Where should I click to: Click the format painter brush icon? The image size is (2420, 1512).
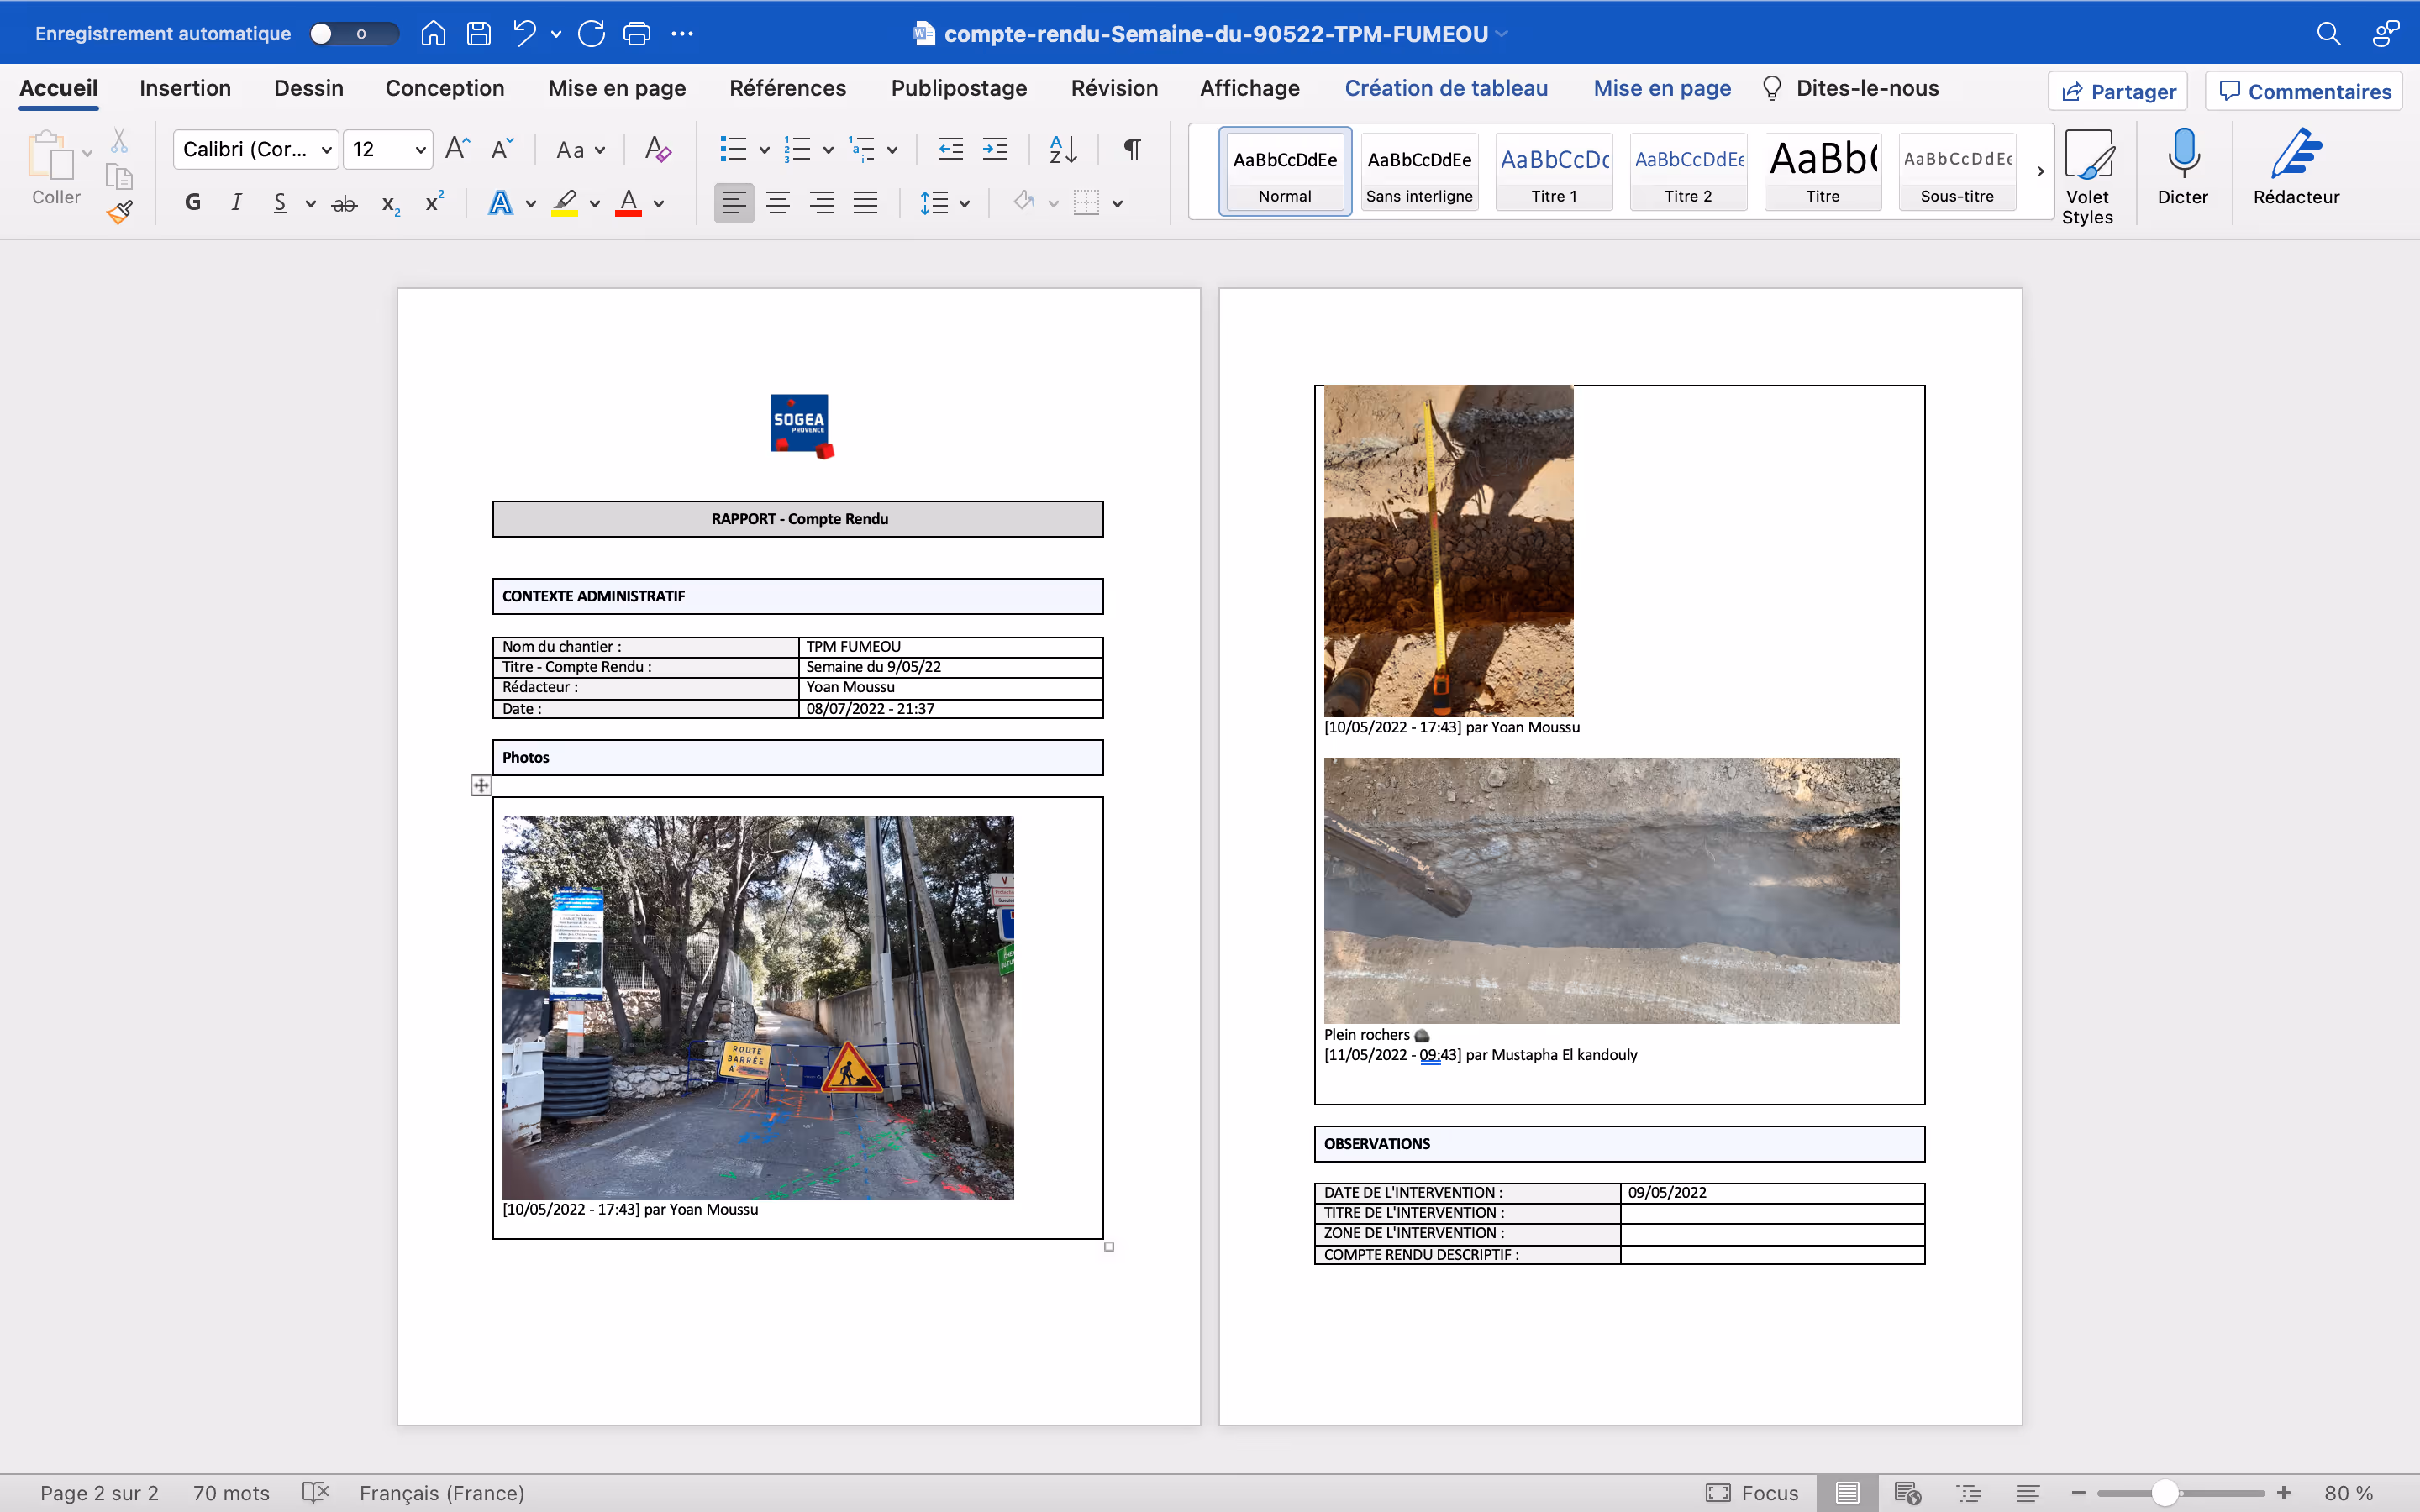coord(120,212)
